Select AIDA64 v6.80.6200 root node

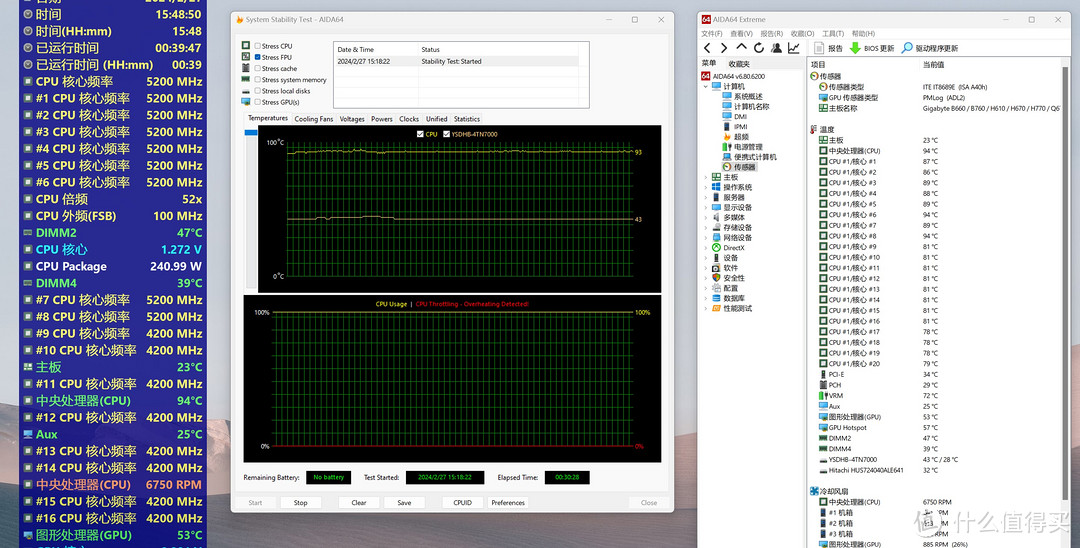(x=733, y=76)
